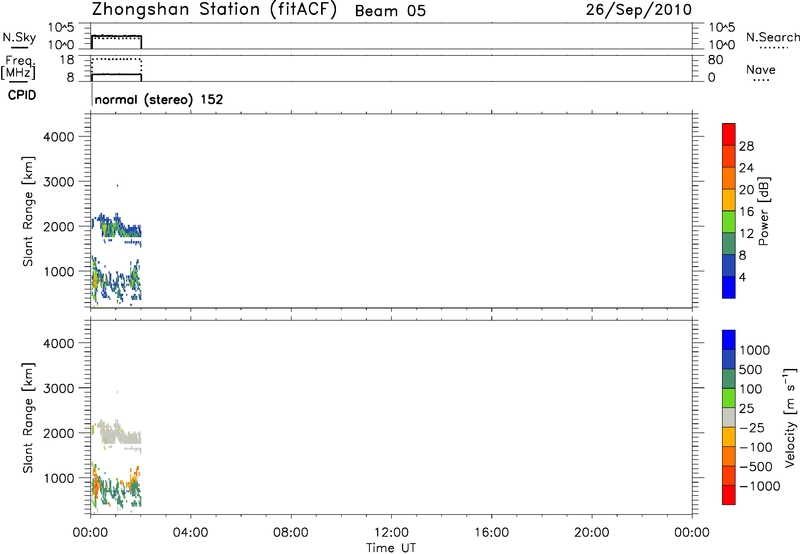Image resolution: width=800 pixels, height=554 pixels.
Task: Click the near-range scatter cluster in Velocity panel
Action: (x=115, y=488)
